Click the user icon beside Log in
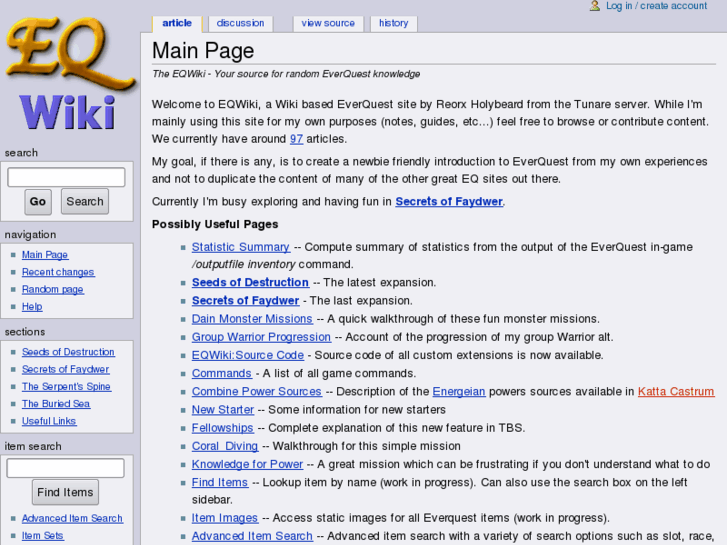The image size is (727, 545). pyautogui.click(x=595, y=6)
